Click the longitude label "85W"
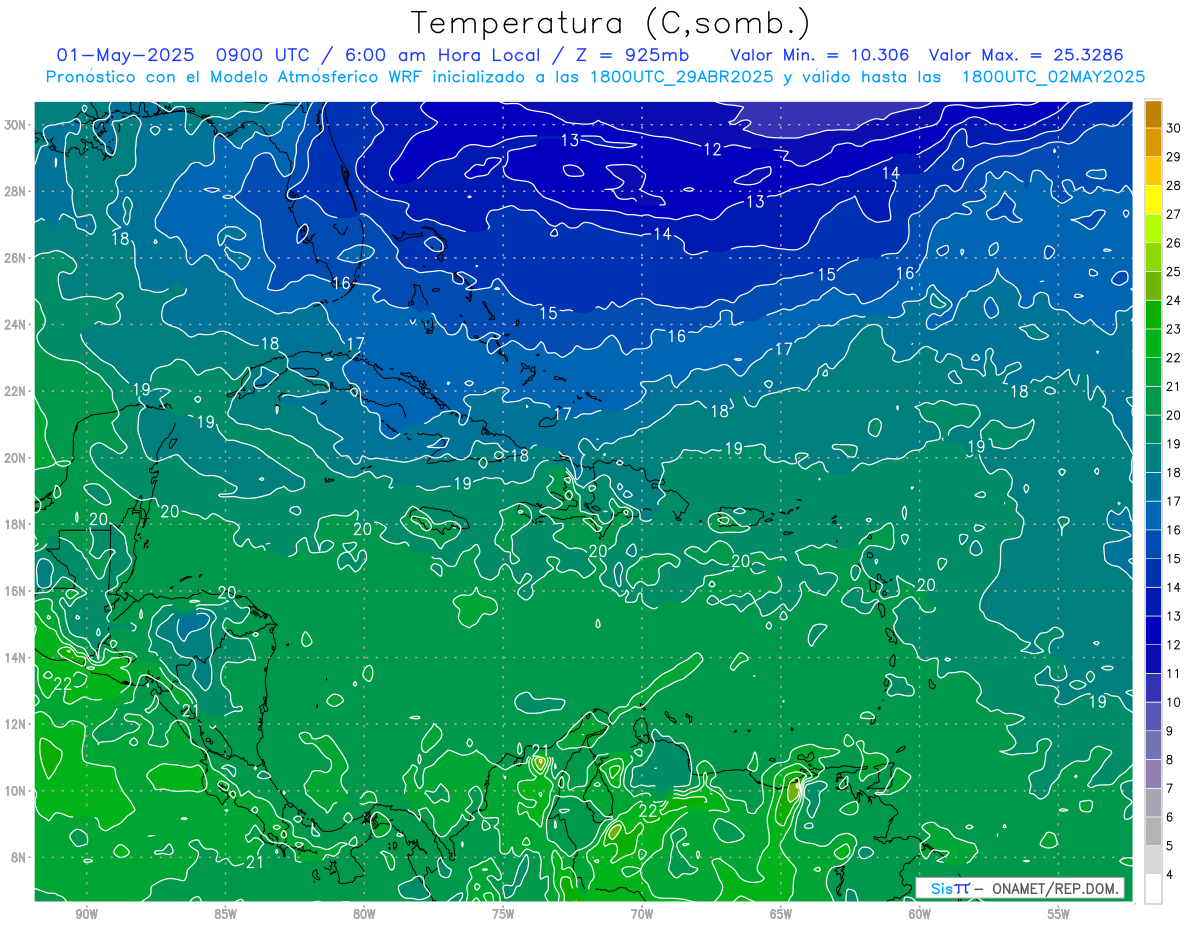Image resolution: width=1200 pixels, height=927 pixels. pyautogui.click(x=225, y=914)
